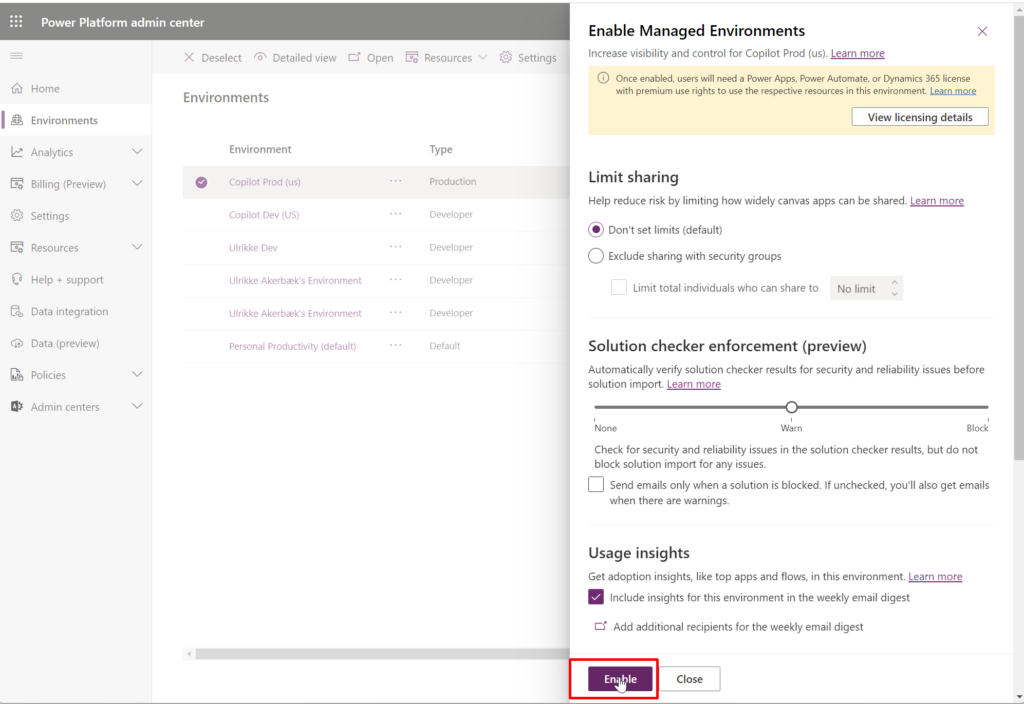The width and height of the screenshot is (1024, 704).
Task: Click the Deselect X icon in the toolbar
Action: click(189, 57)
